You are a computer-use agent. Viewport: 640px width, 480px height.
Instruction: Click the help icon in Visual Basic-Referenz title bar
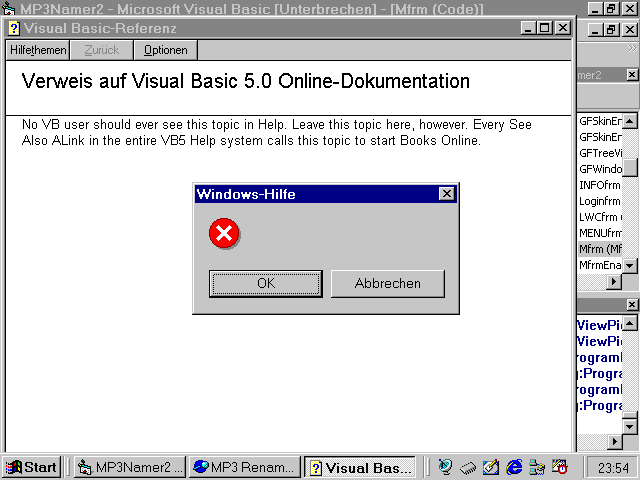tap(14, 28)
